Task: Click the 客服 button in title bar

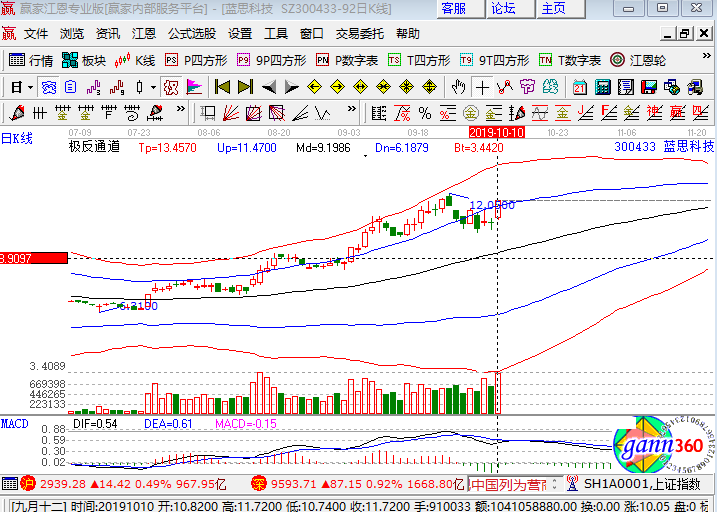Action: [460, 8]
